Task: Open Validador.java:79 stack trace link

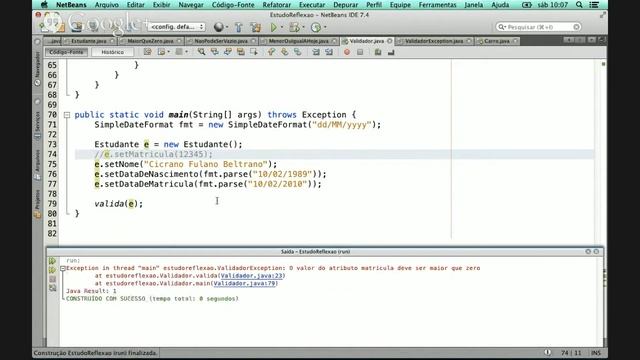Action: (x=244, y=283)
